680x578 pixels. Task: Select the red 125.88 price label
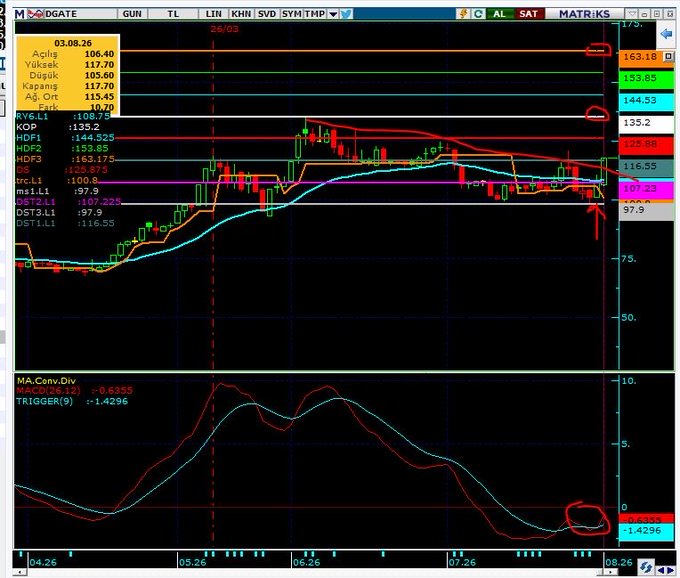(646, 144)
